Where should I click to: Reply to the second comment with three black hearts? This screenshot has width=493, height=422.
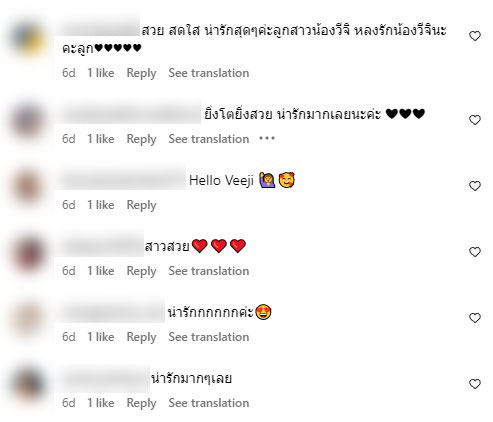point(141,139)
